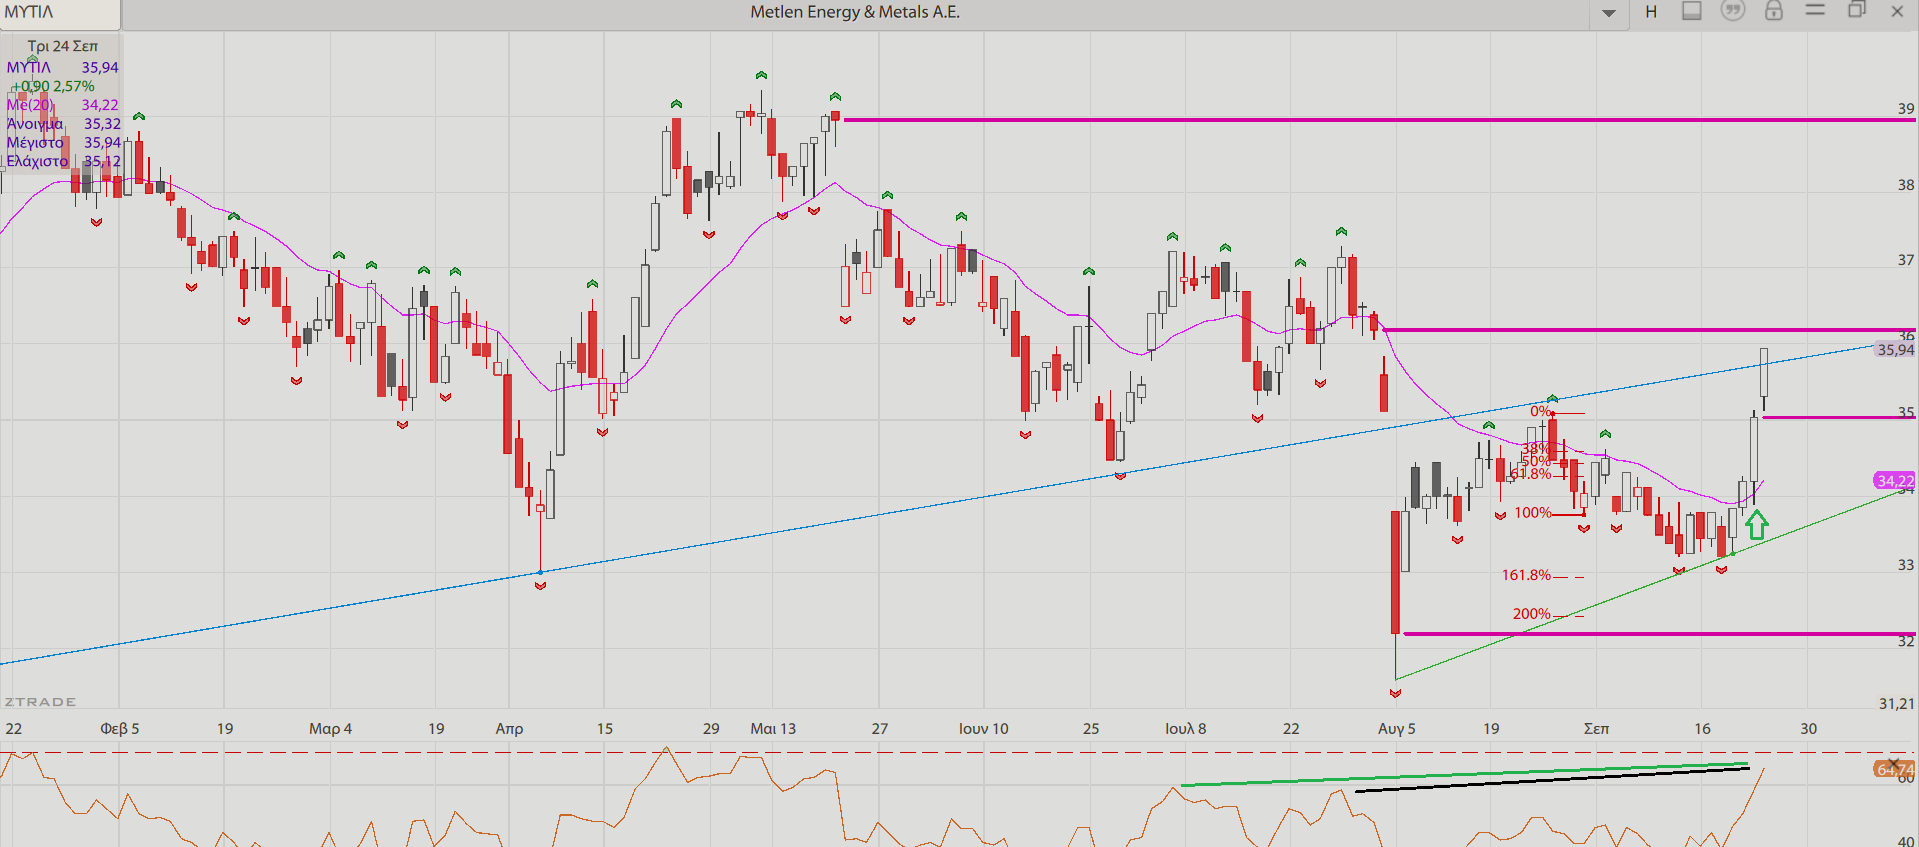Click the Απρ date axis label

click(x=509, y=729)
